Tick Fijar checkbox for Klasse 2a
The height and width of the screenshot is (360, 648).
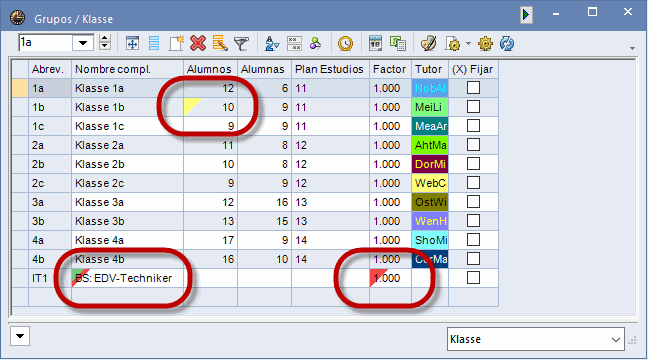coord(473,145)
